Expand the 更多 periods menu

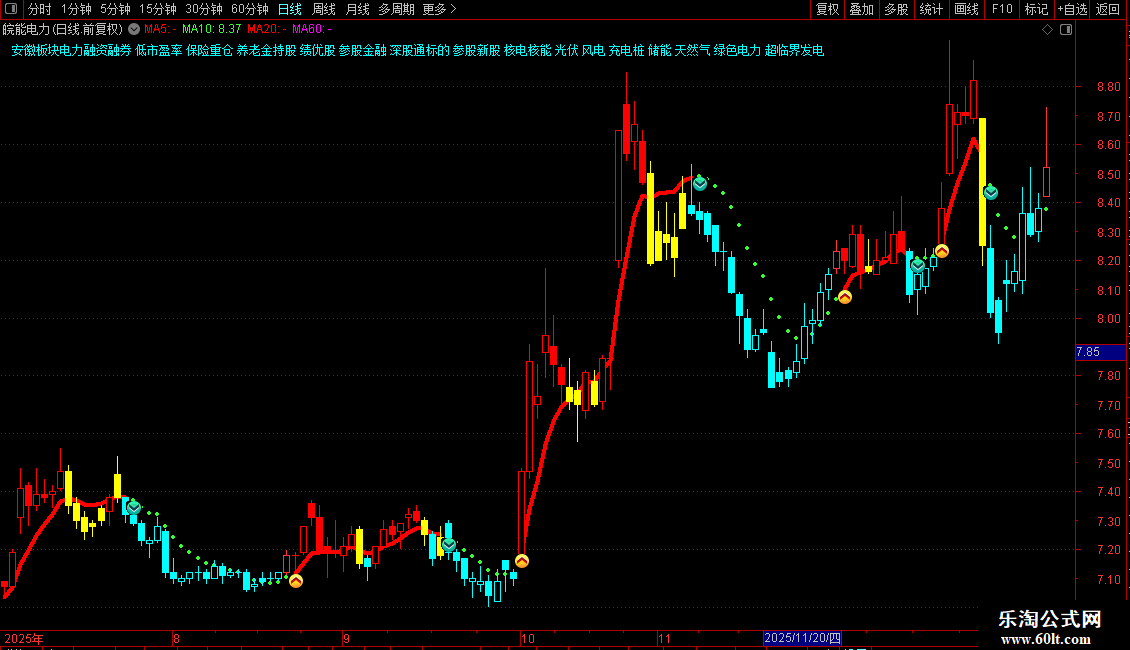pos(439,9)
